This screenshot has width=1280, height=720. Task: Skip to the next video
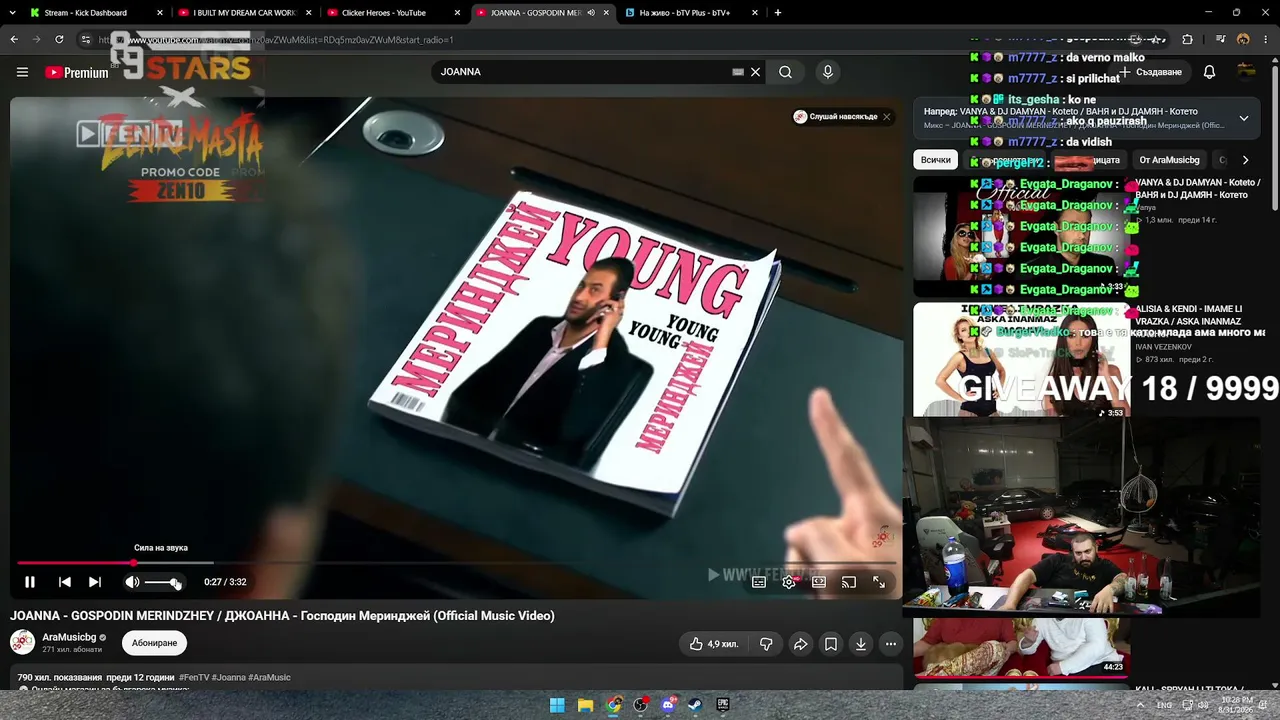pos(94,582)
